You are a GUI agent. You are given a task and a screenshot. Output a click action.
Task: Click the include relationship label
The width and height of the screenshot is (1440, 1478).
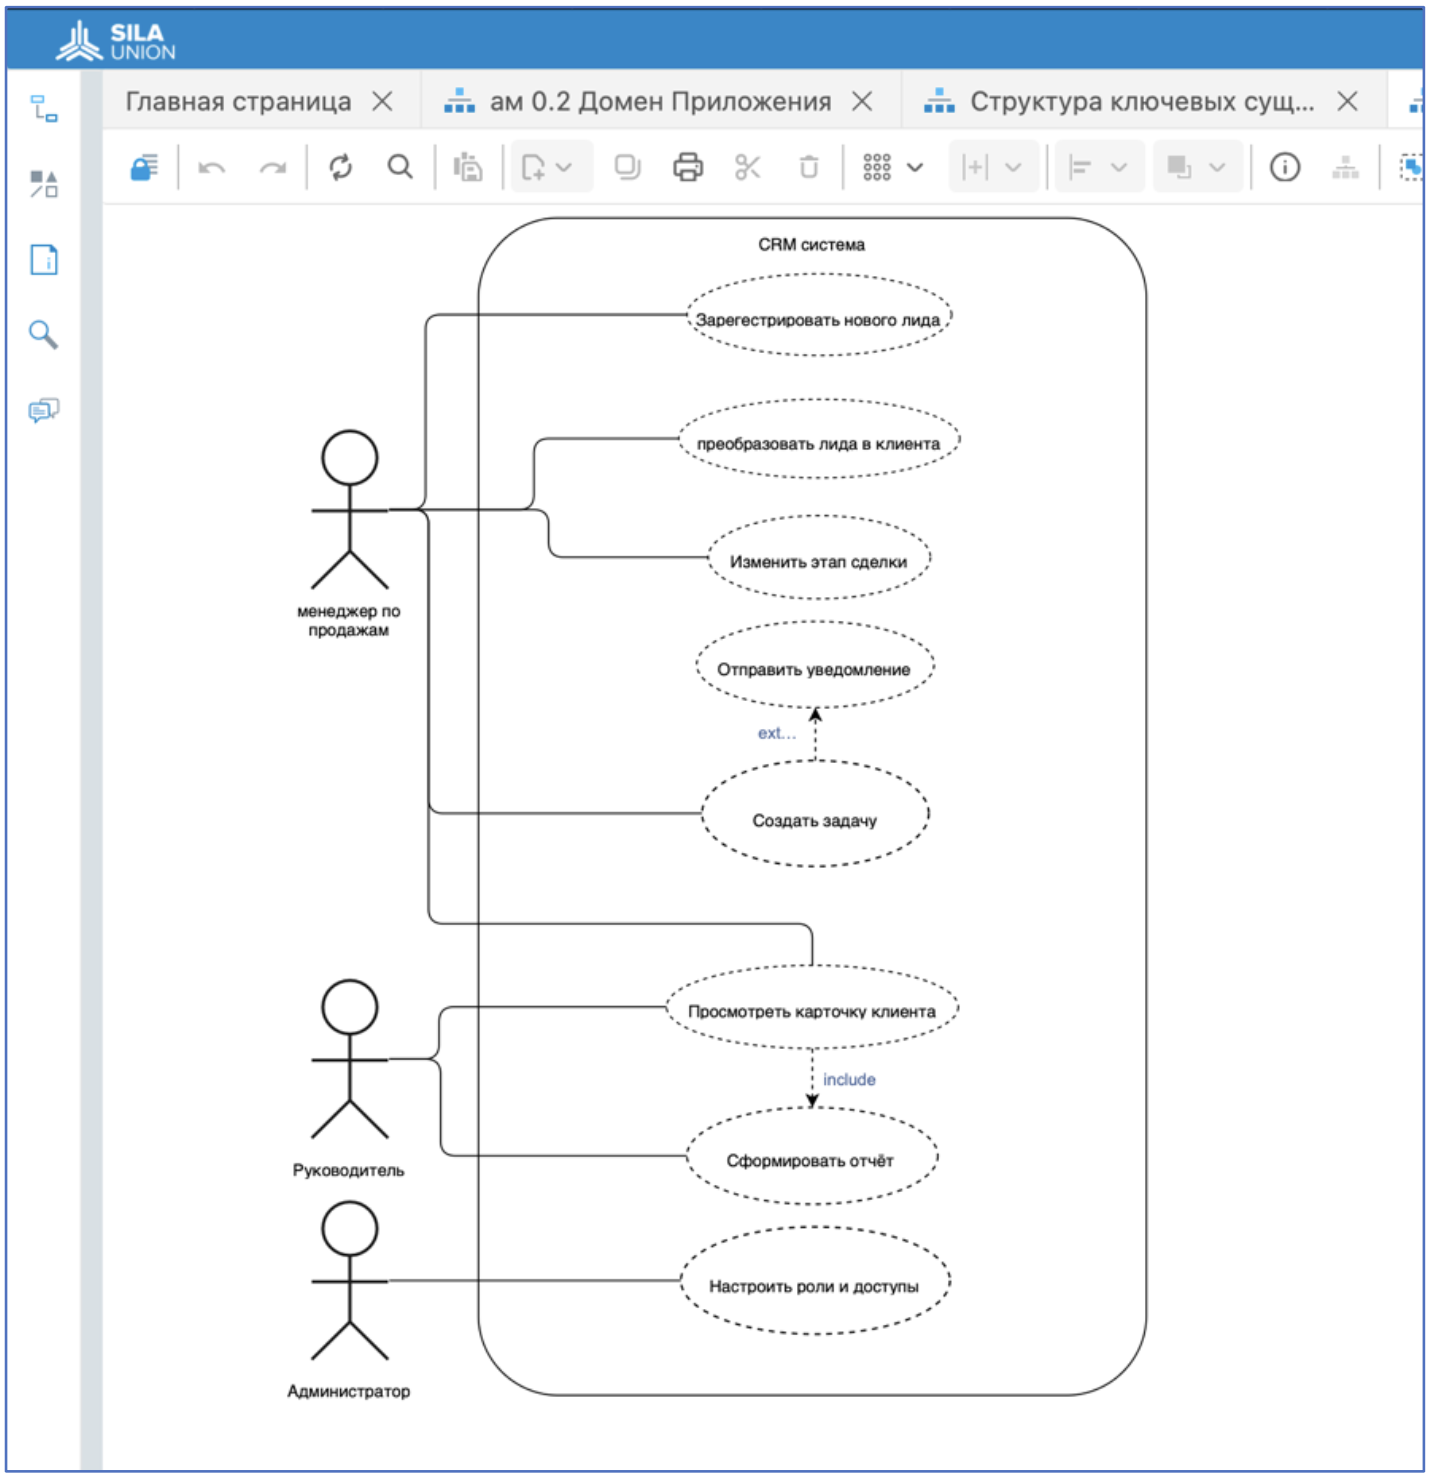[x=849, y=1080]
